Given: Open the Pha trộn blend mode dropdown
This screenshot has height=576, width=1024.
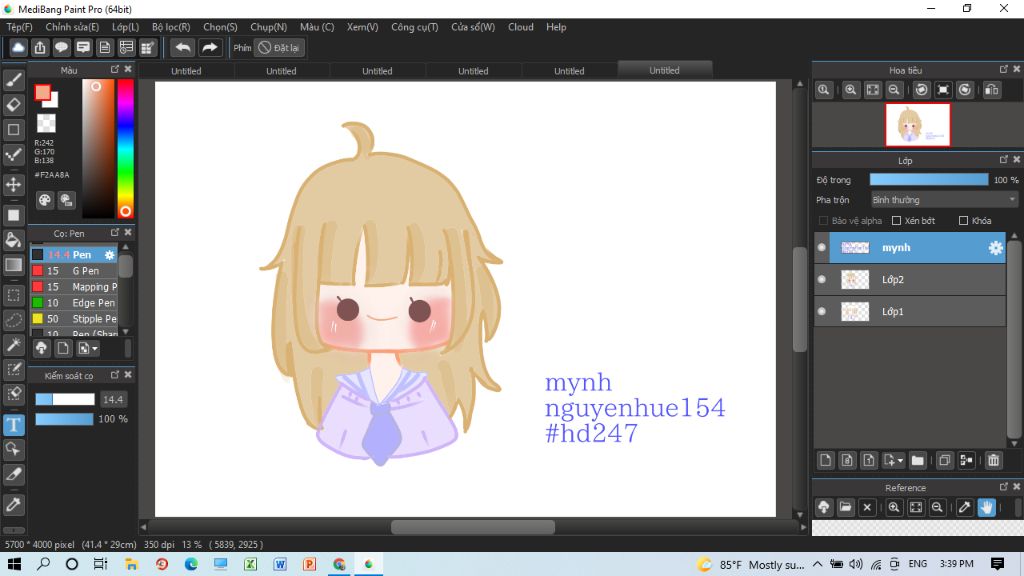Looking at the screenshot, I should (944, 200).
